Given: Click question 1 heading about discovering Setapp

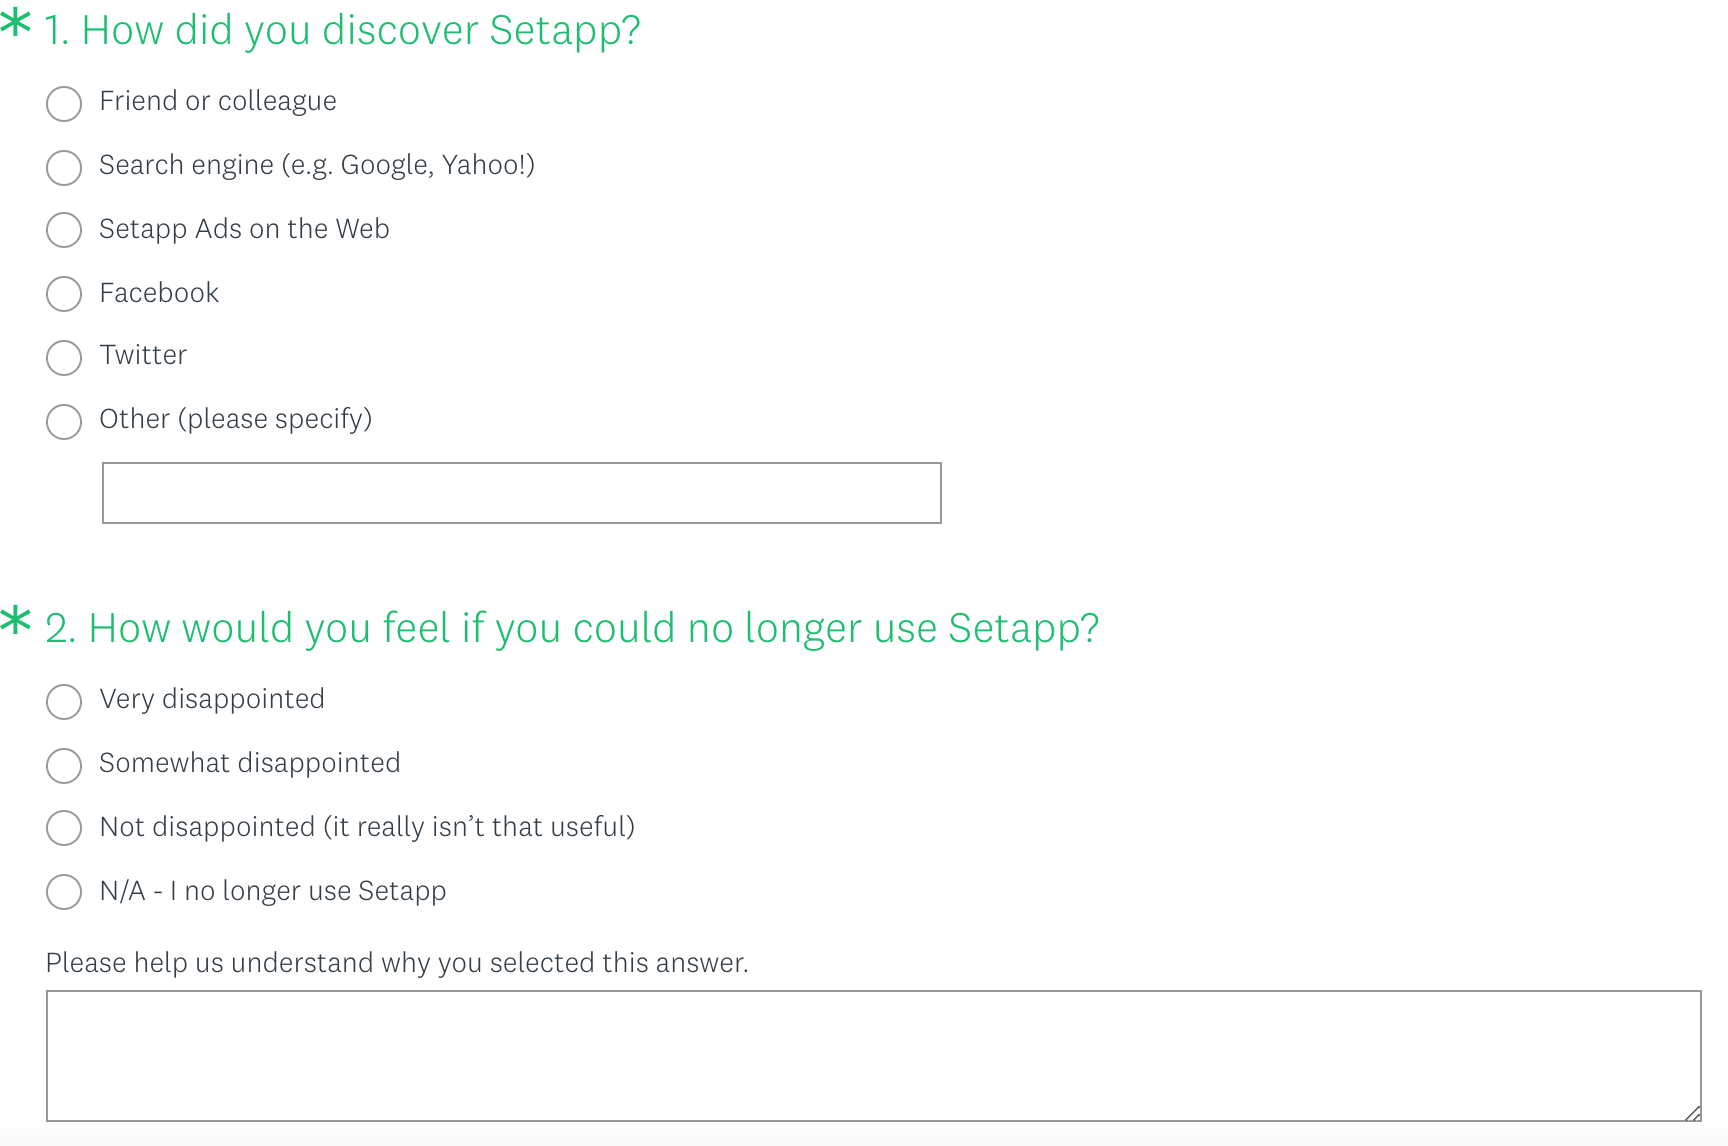Looking at the screenshot, I should pos(341,30).
